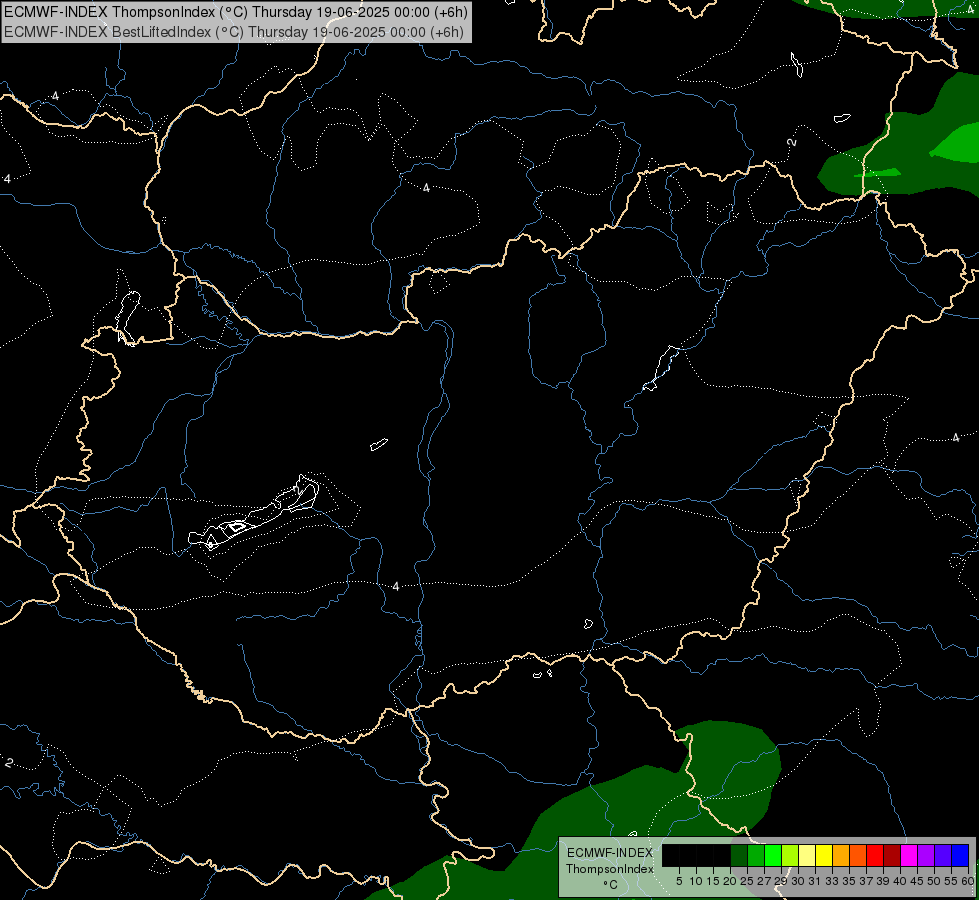The width and height of the screenshot is (979, 900).
Task: Select the dark red 39–40 legend swatch
Action: (892, 855)
